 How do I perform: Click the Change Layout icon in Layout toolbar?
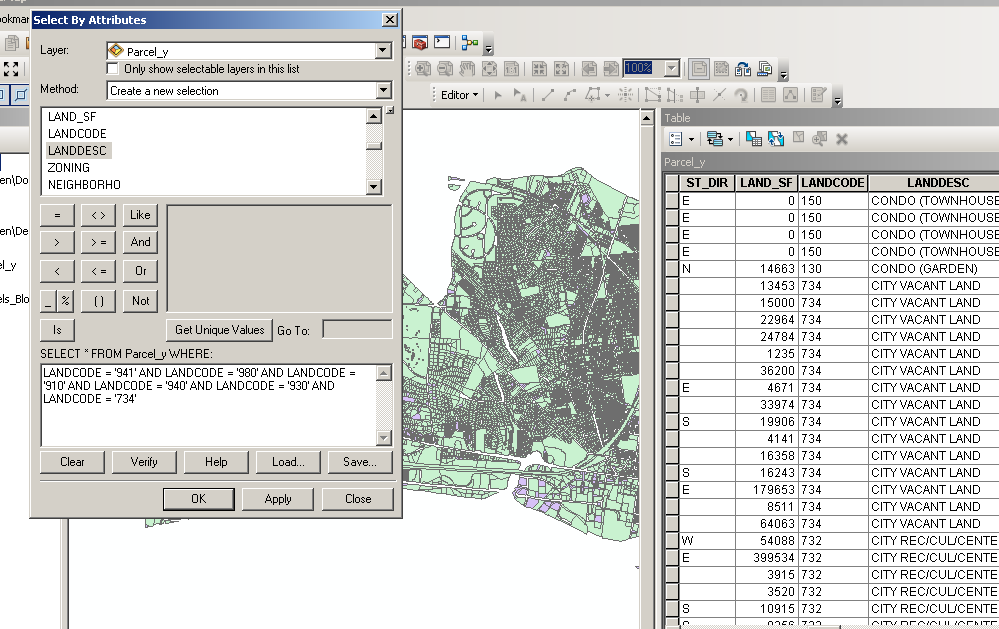point(743,69)
